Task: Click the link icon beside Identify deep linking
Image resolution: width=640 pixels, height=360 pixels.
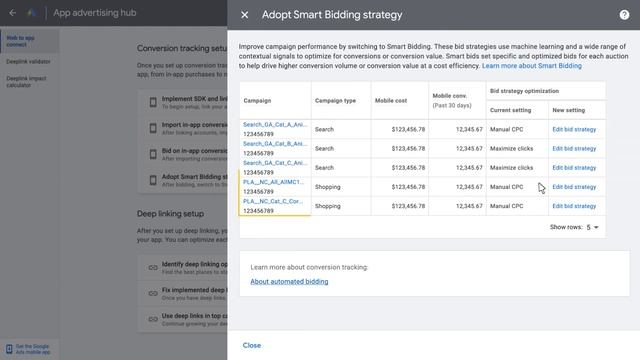Action: pyautogui.click(x=153, y=268)
